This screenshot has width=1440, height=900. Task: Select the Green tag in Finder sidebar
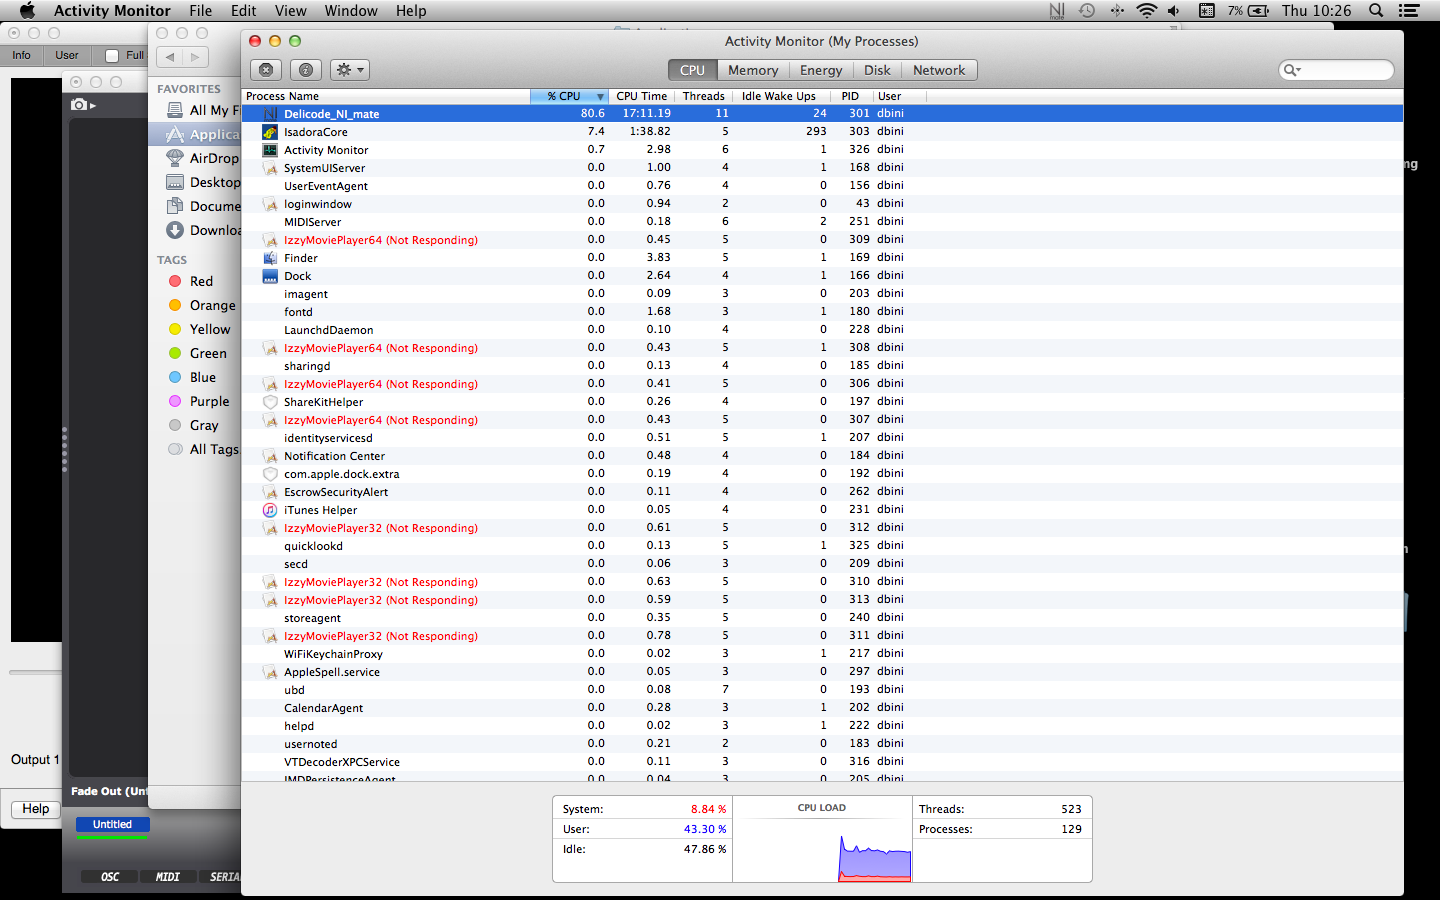click(207, 353)
